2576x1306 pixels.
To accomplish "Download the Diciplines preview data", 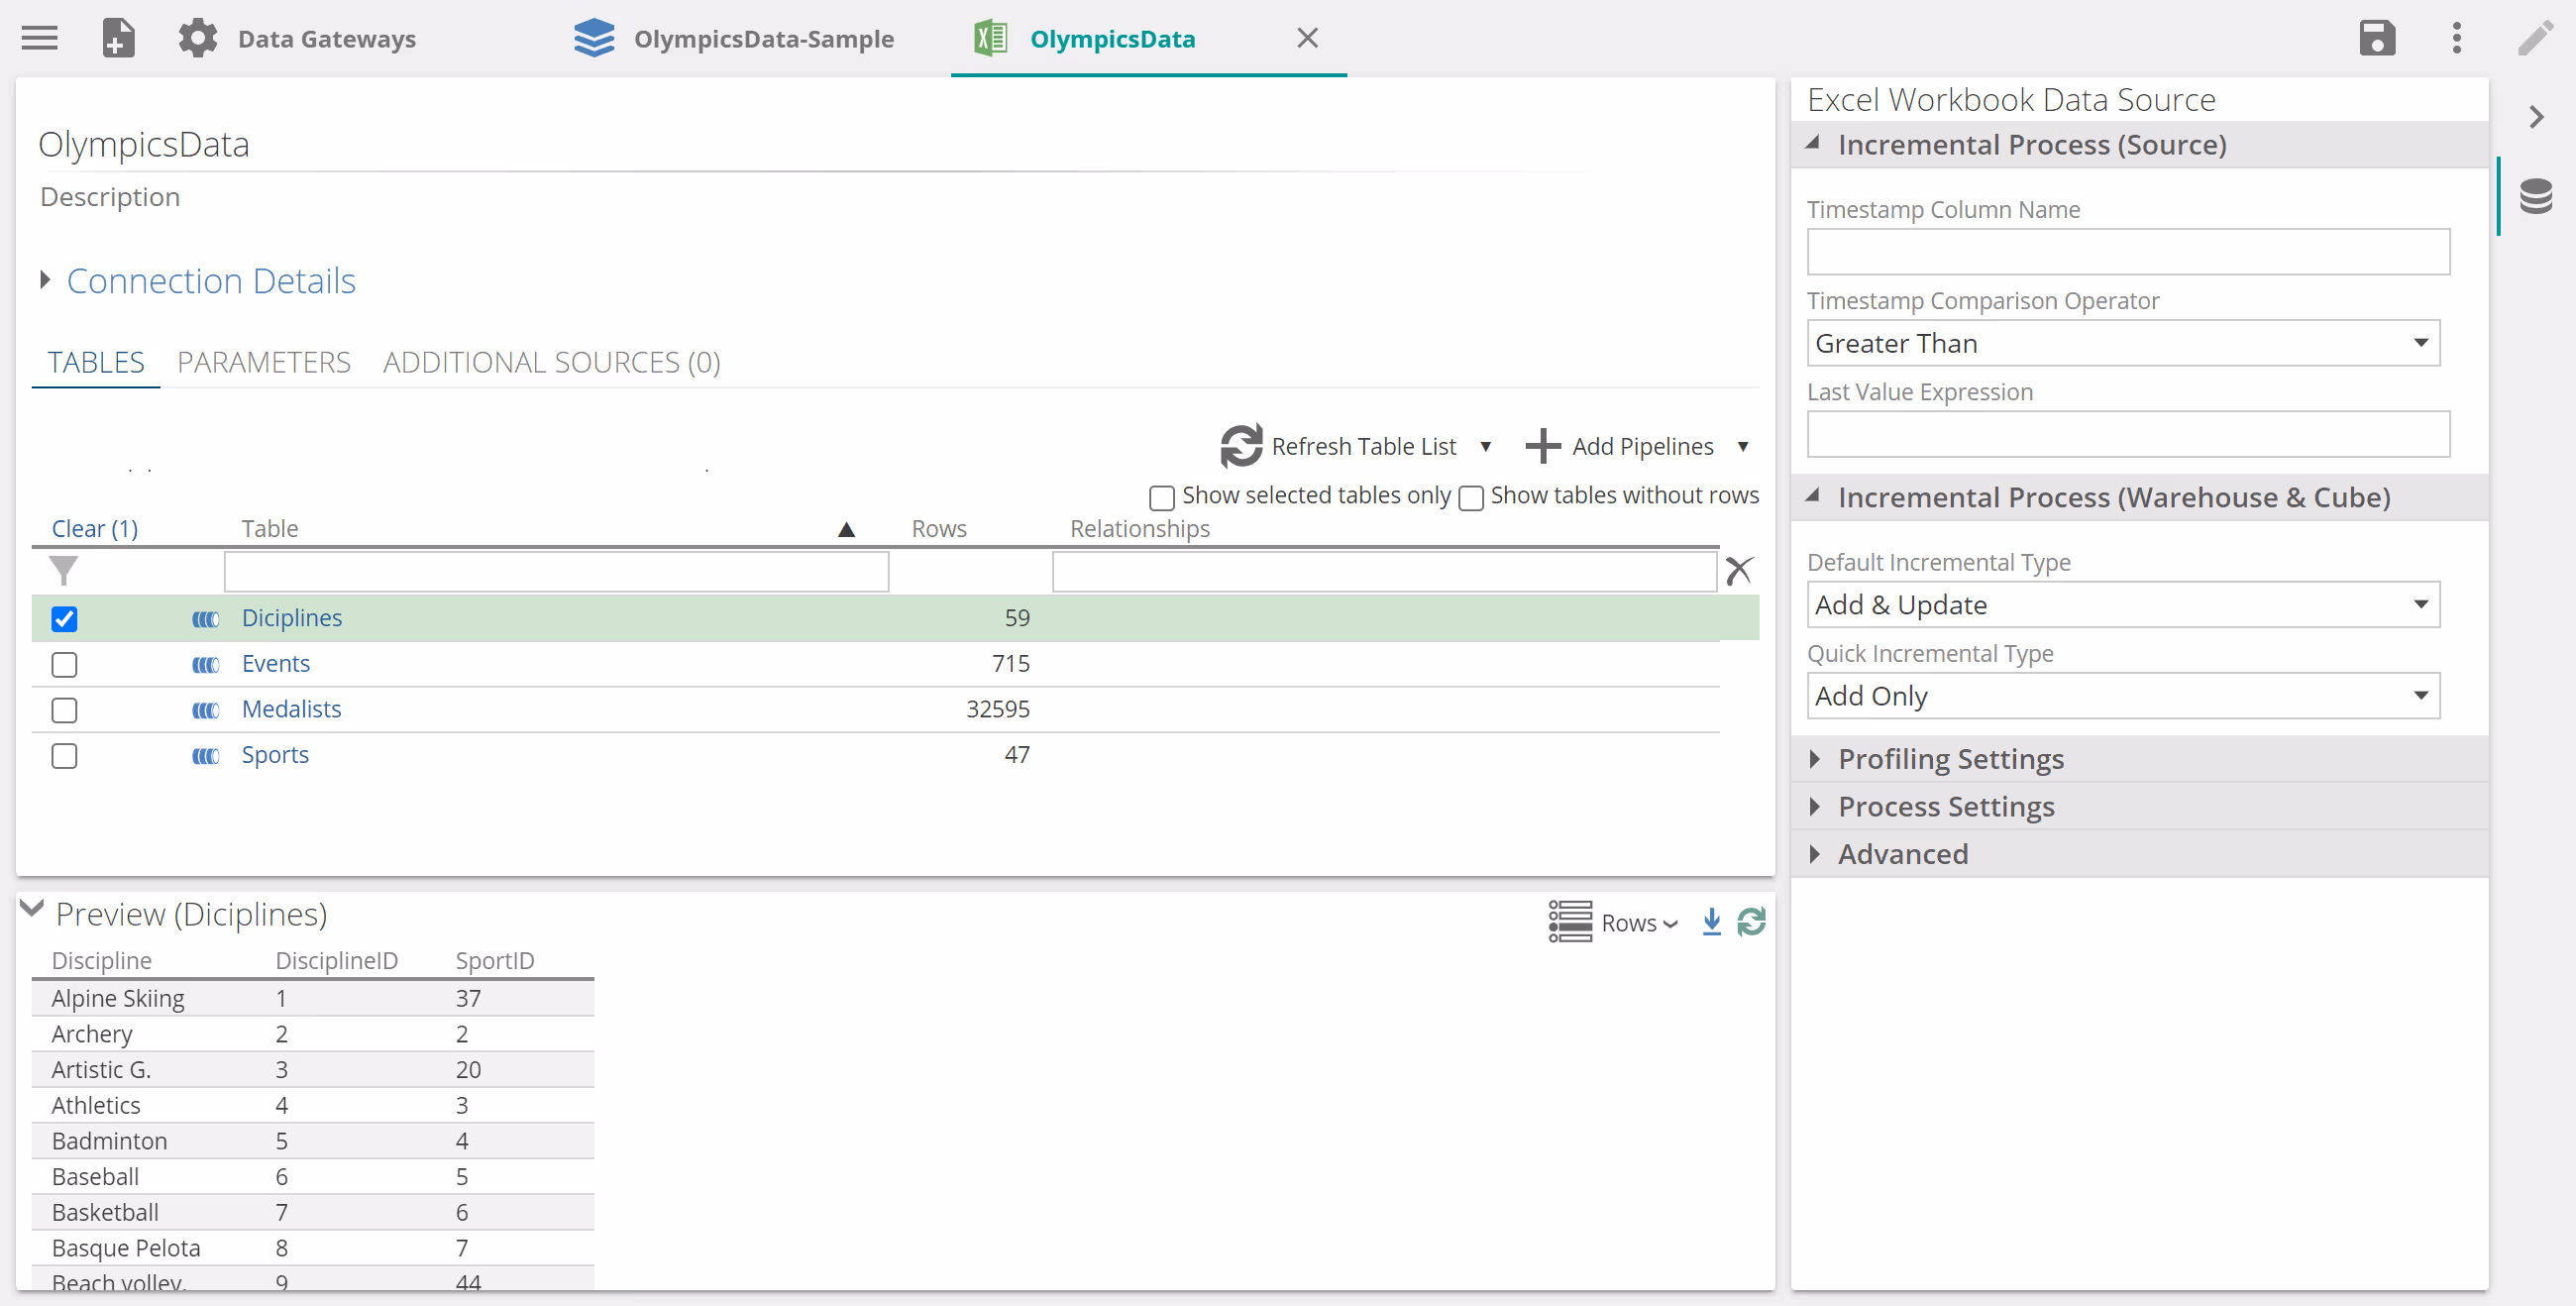I will pos(1711,921).
